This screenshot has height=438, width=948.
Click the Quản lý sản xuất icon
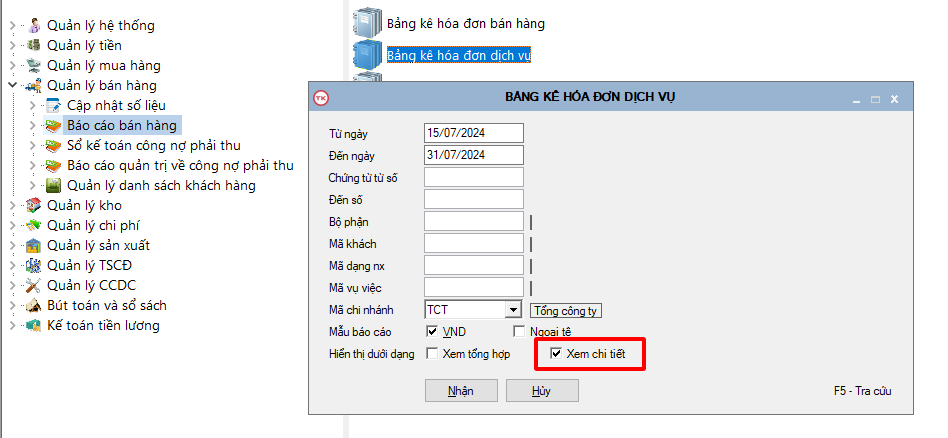click(x=34, y=245)
